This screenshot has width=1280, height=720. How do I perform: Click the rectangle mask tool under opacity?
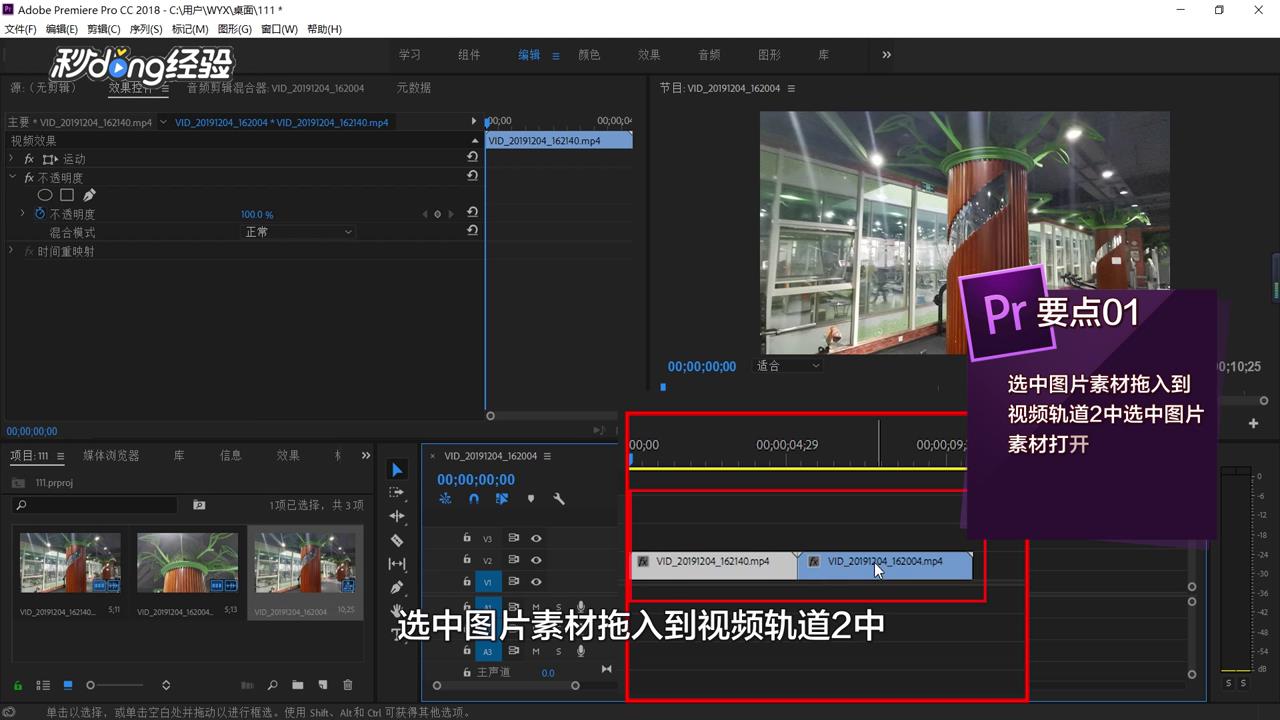[67, 195]
